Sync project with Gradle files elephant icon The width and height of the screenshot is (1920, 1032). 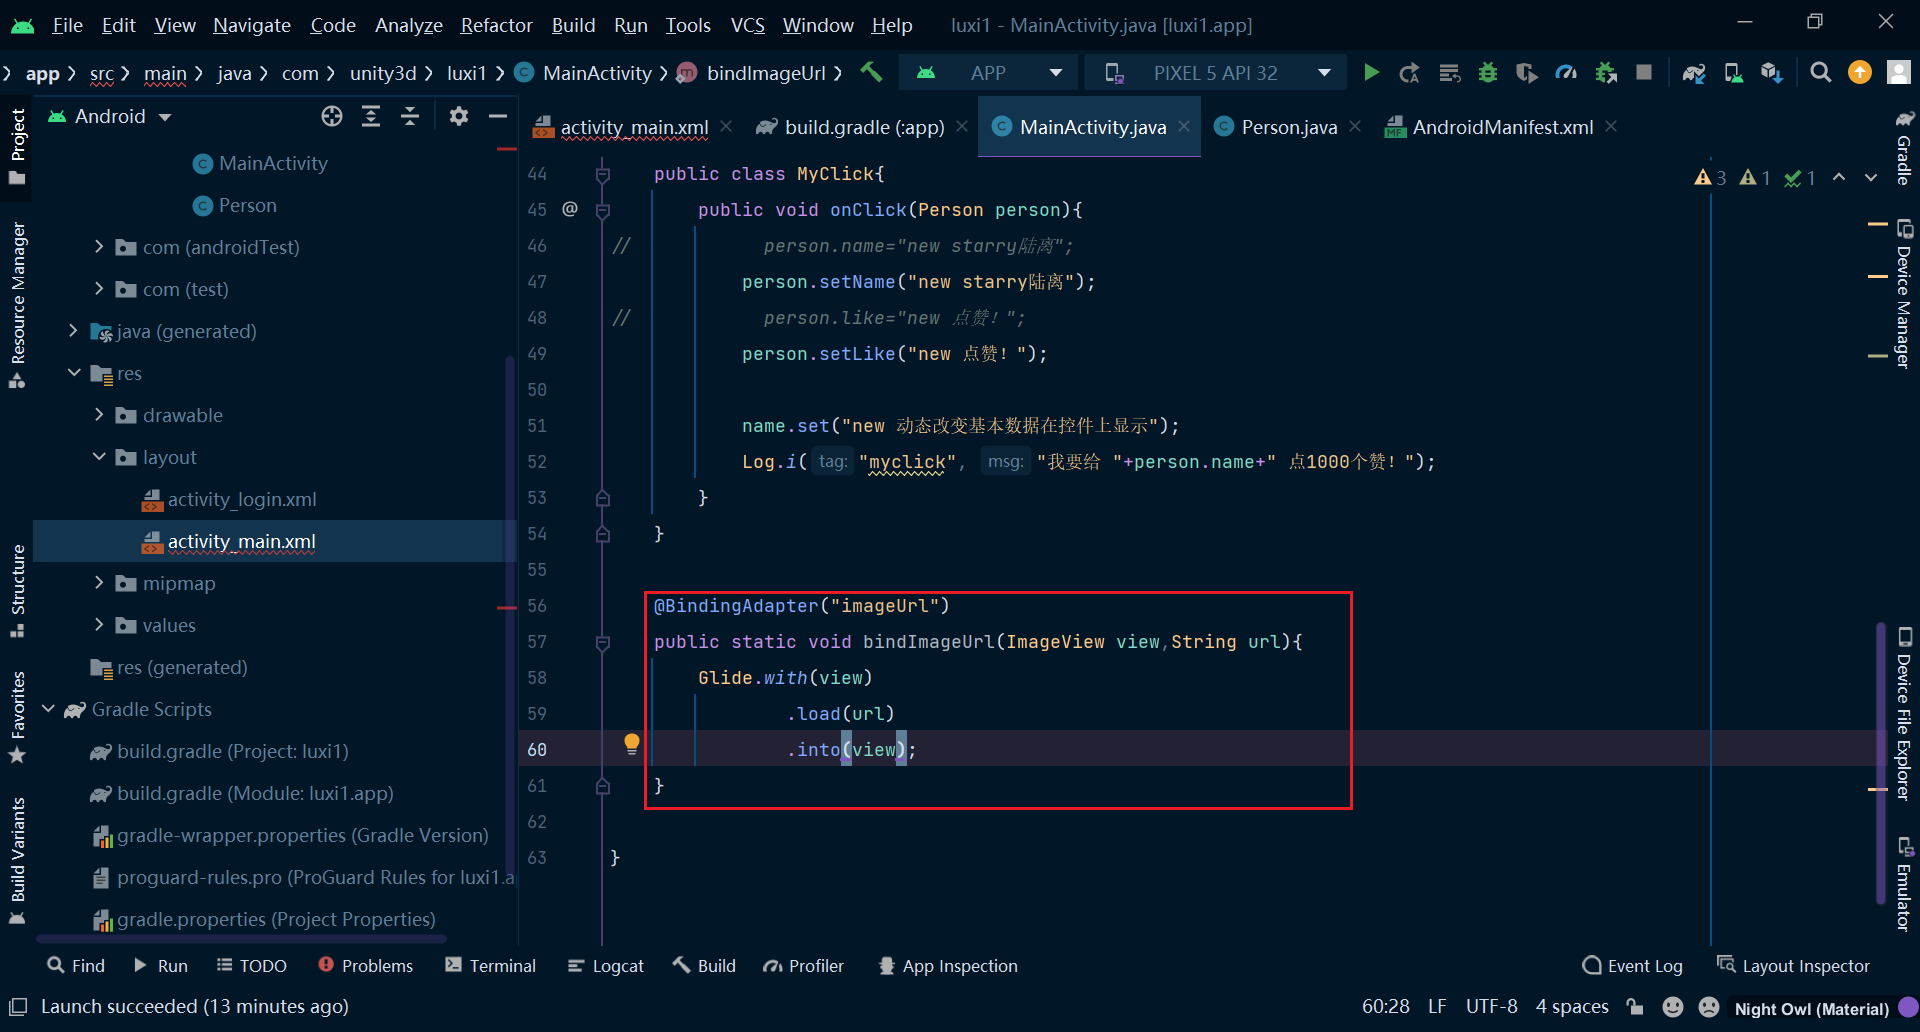[x=1694, y=72]
